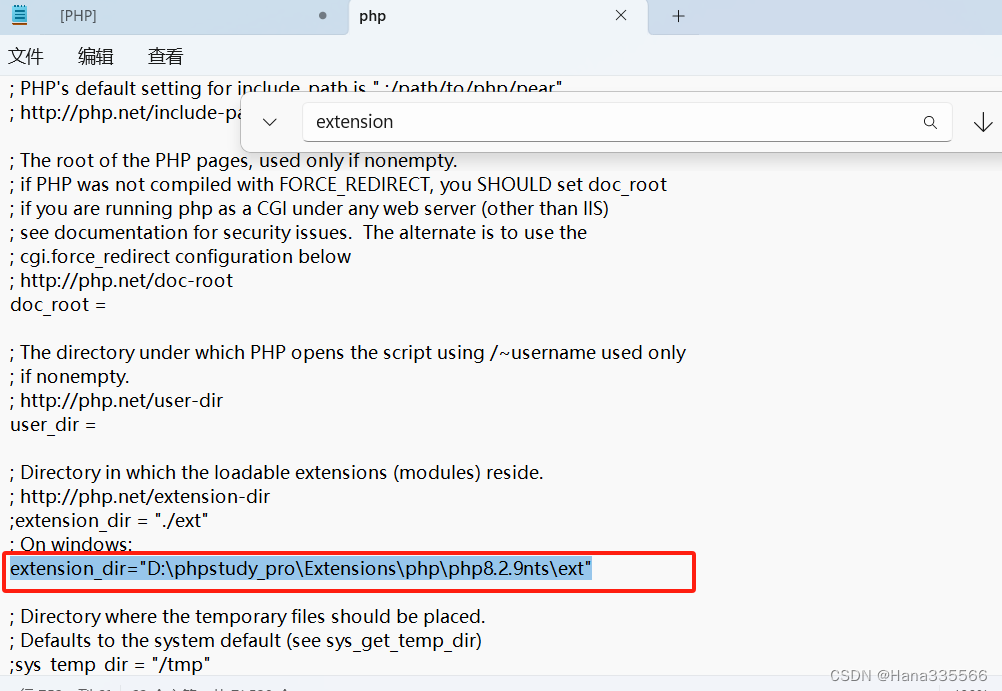Click the http://php.net/doc-root line
1002x691 pixels.
coord(121,281)
